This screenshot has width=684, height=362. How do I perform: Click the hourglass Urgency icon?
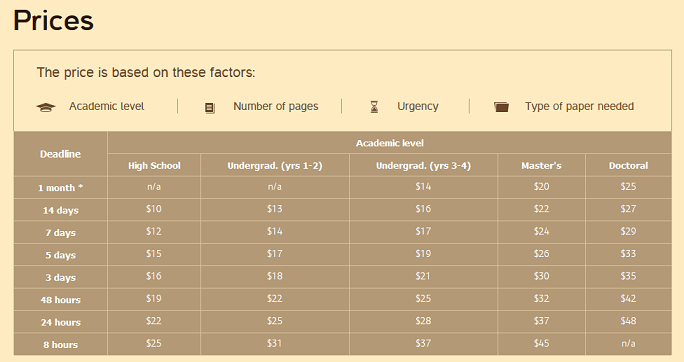pos(374,107)
